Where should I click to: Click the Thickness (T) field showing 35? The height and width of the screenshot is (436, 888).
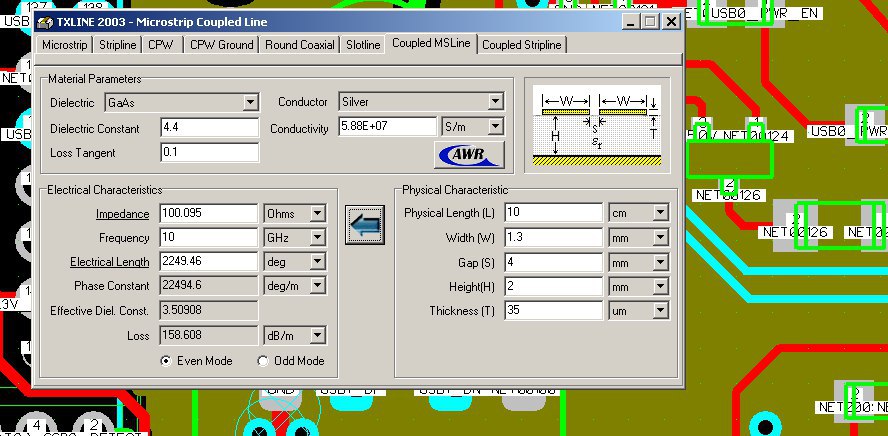[x=553, y=310]
